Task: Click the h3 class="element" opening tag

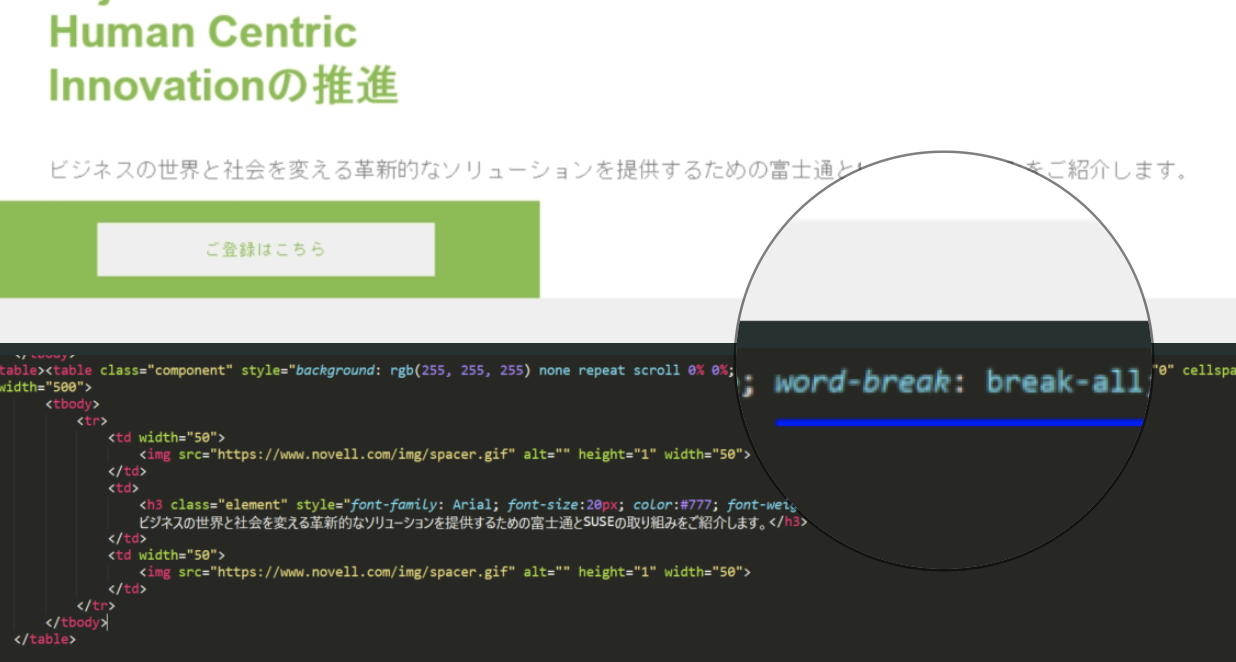Action: click(x=215, y=505)
